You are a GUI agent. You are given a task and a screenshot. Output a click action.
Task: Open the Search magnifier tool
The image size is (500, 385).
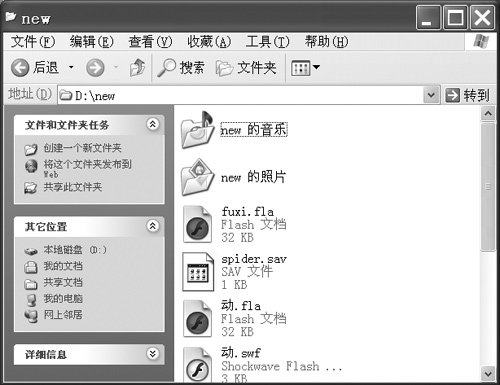[166, 68]
